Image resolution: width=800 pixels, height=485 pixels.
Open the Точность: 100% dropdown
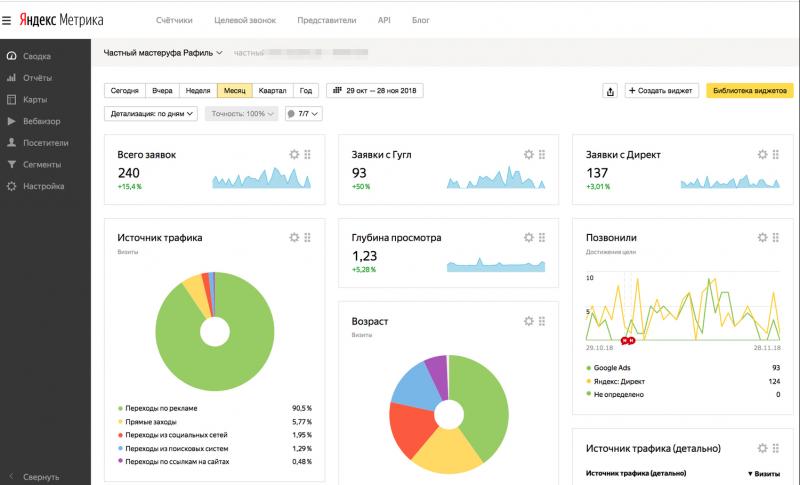[241, 114]
